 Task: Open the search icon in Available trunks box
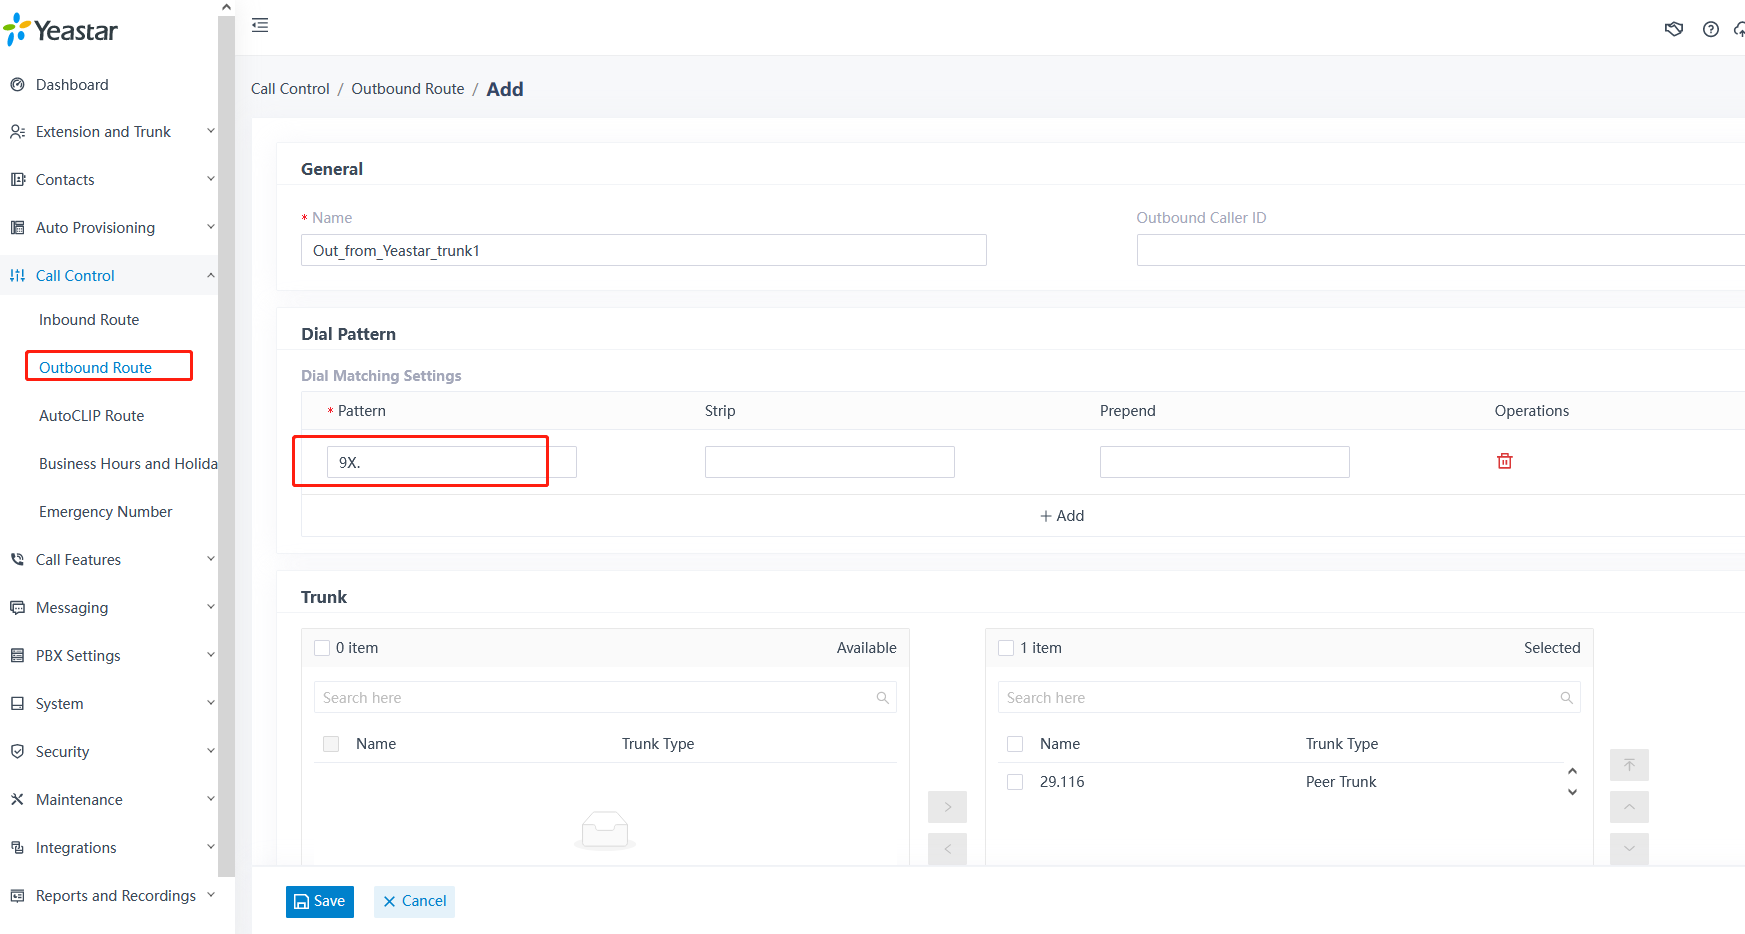pyautogui.click(x=882, y=697)
